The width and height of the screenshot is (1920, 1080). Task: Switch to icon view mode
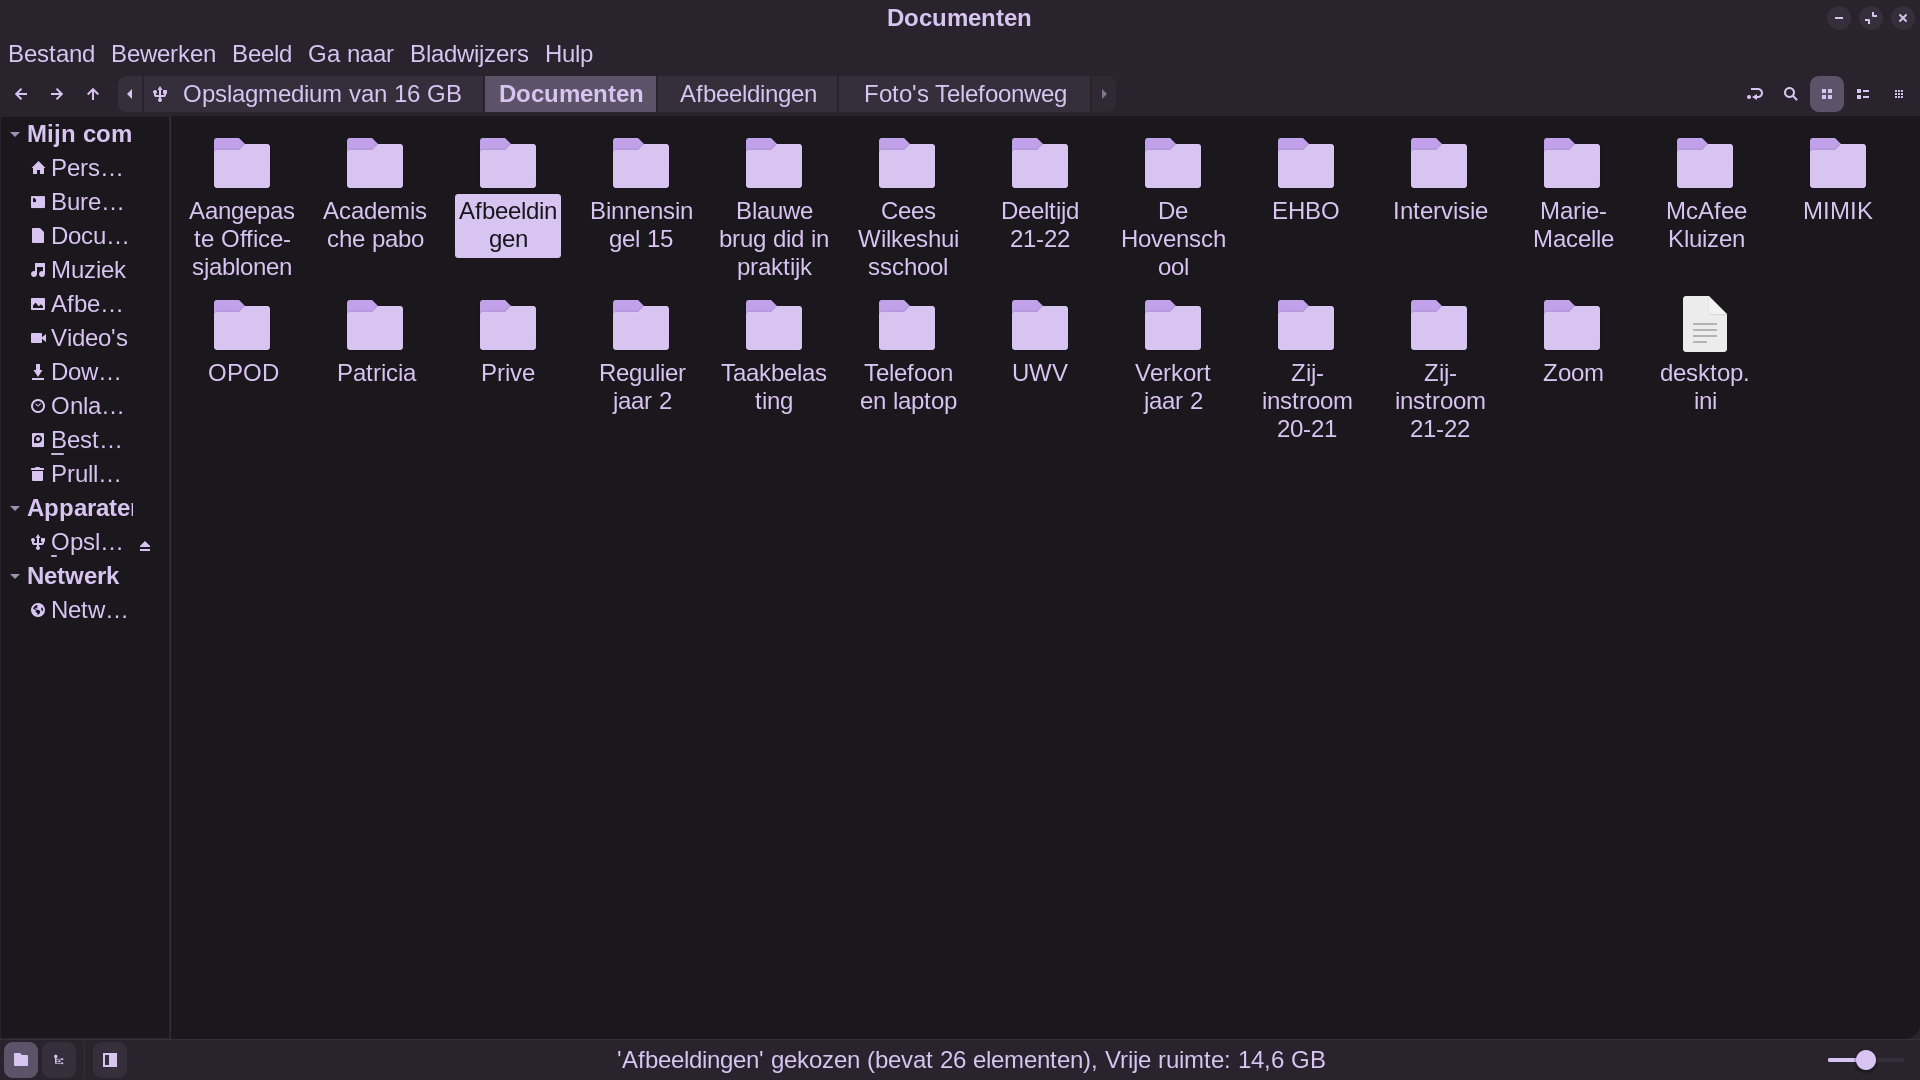pyautogui.click(x=1826, y=94)
